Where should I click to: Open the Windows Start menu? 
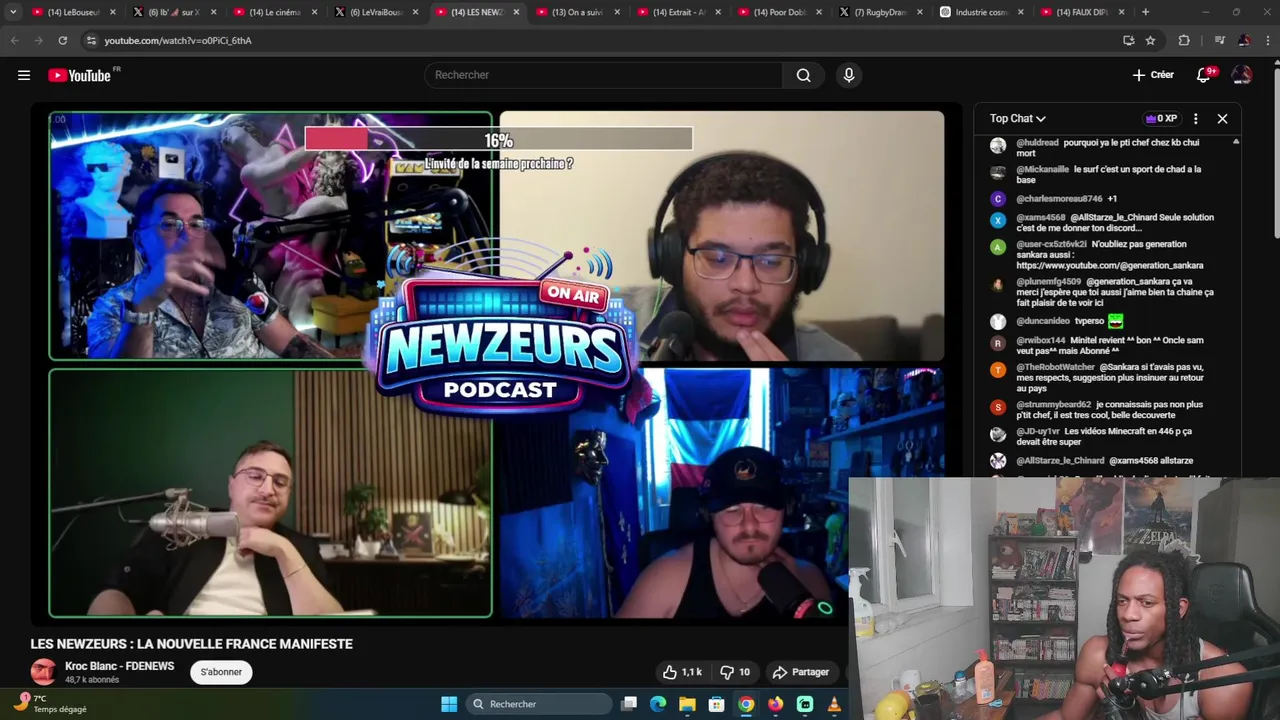pyautogui.click(x=449, y=704)
